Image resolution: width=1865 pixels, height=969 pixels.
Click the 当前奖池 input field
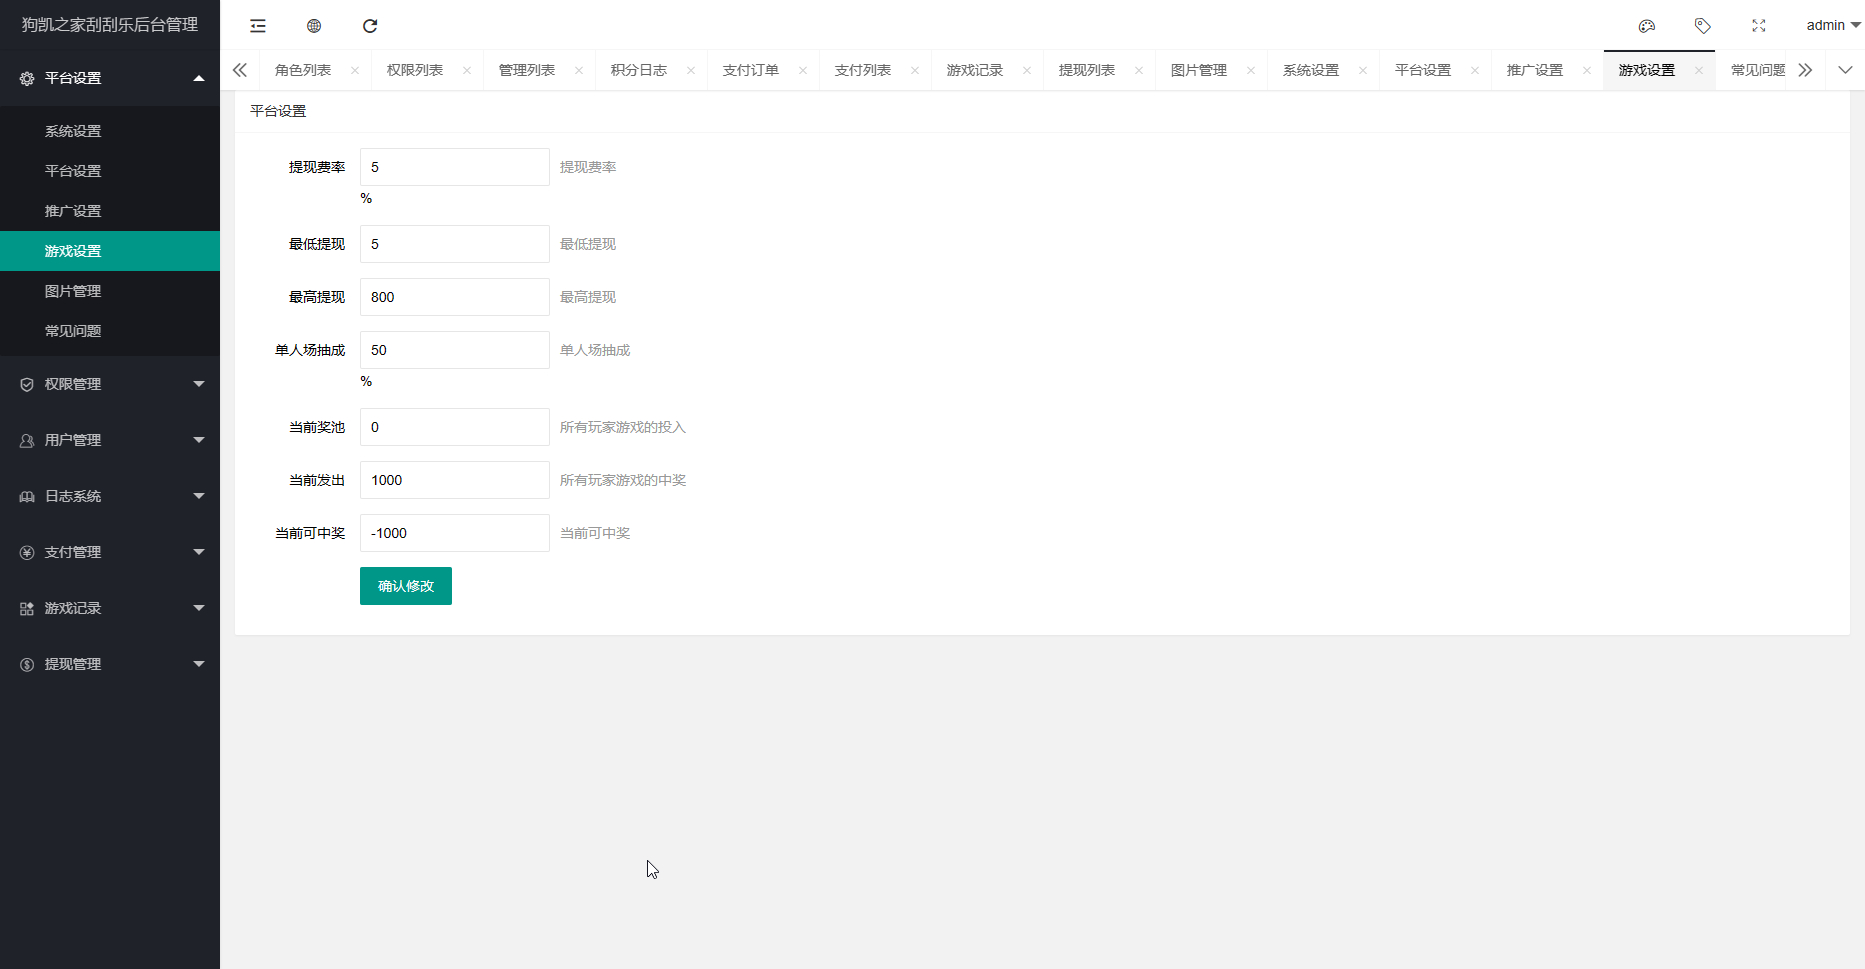[455, 427]
